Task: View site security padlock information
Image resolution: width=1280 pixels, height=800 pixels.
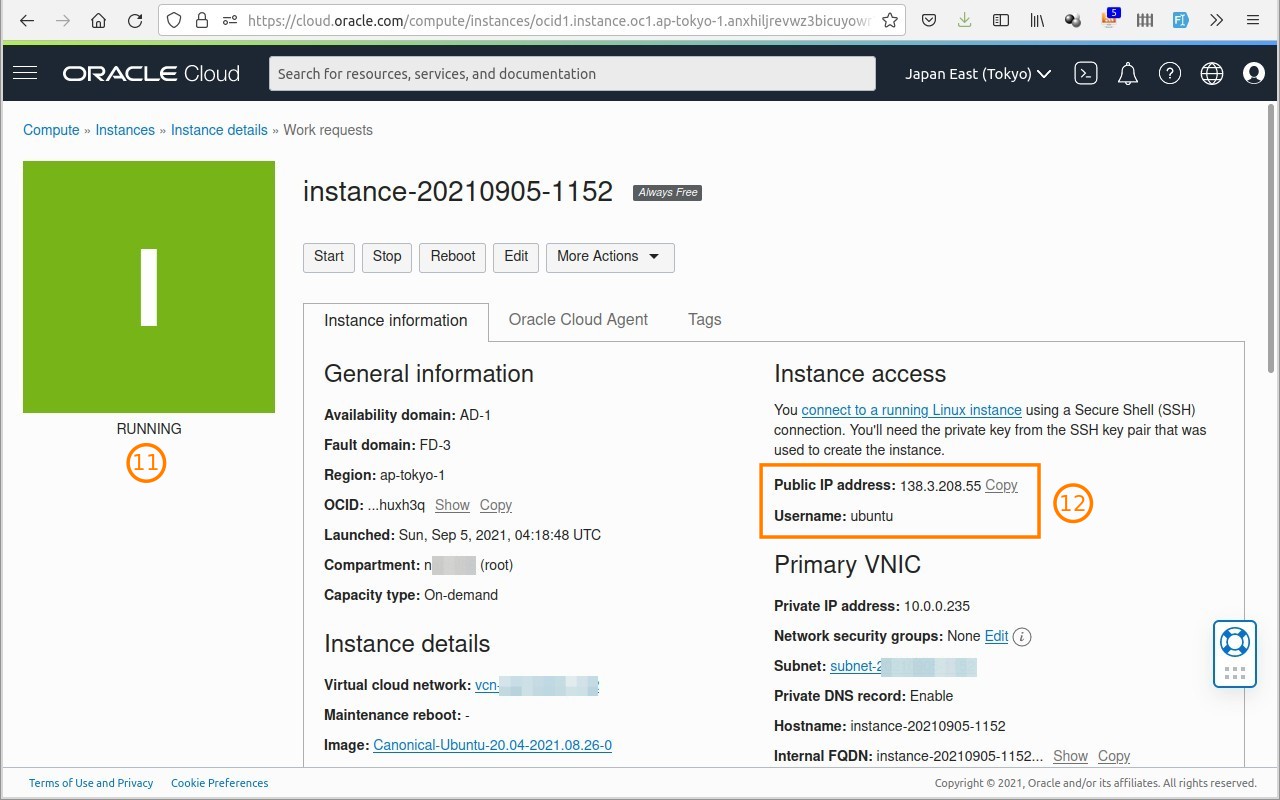Action: (202, 20)
